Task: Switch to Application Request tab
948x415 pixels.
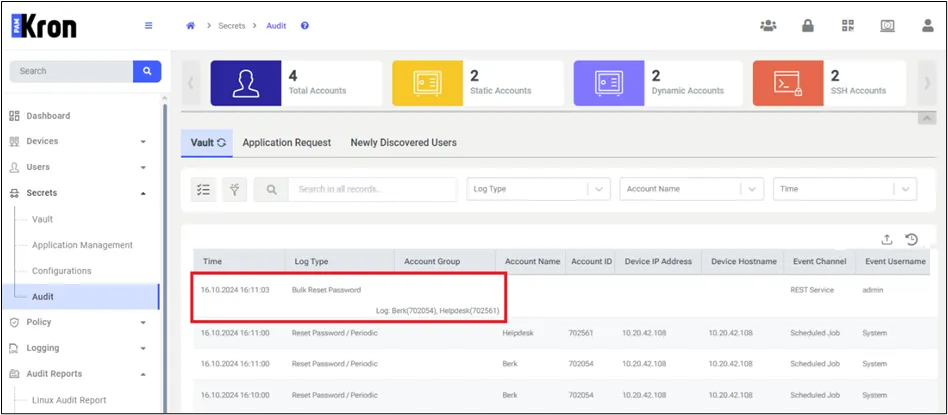Action: click(x=287, y=143)
